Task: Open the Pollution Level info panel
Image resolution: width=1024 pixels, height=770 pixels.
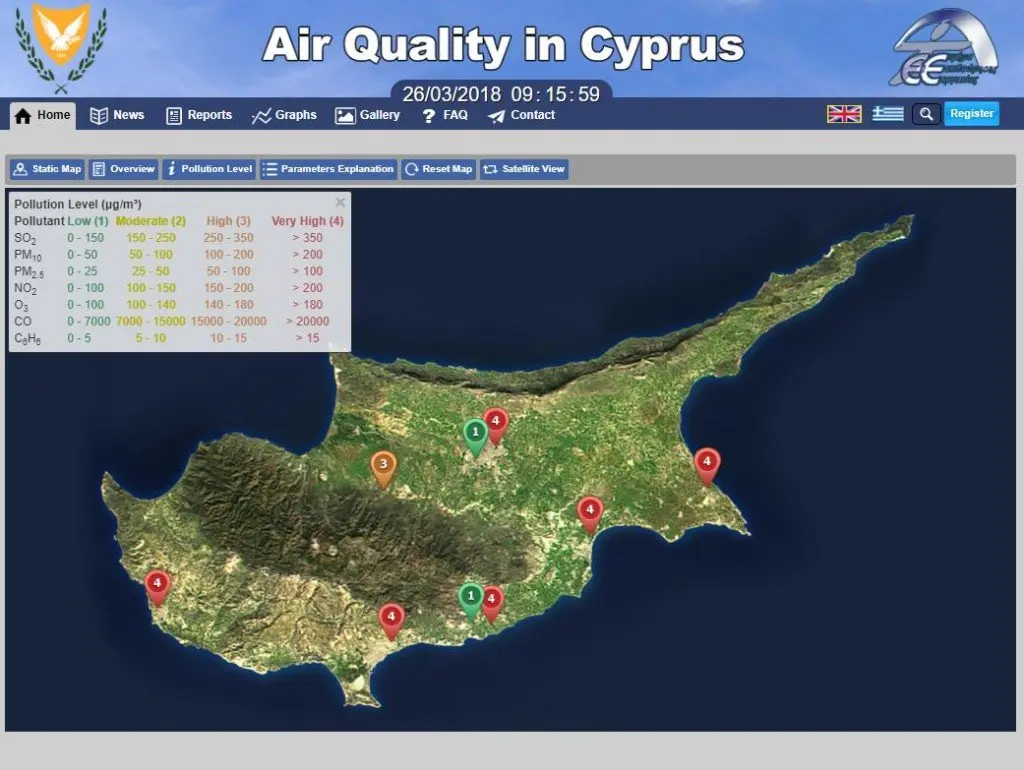Action: click(x=208, y=169)
